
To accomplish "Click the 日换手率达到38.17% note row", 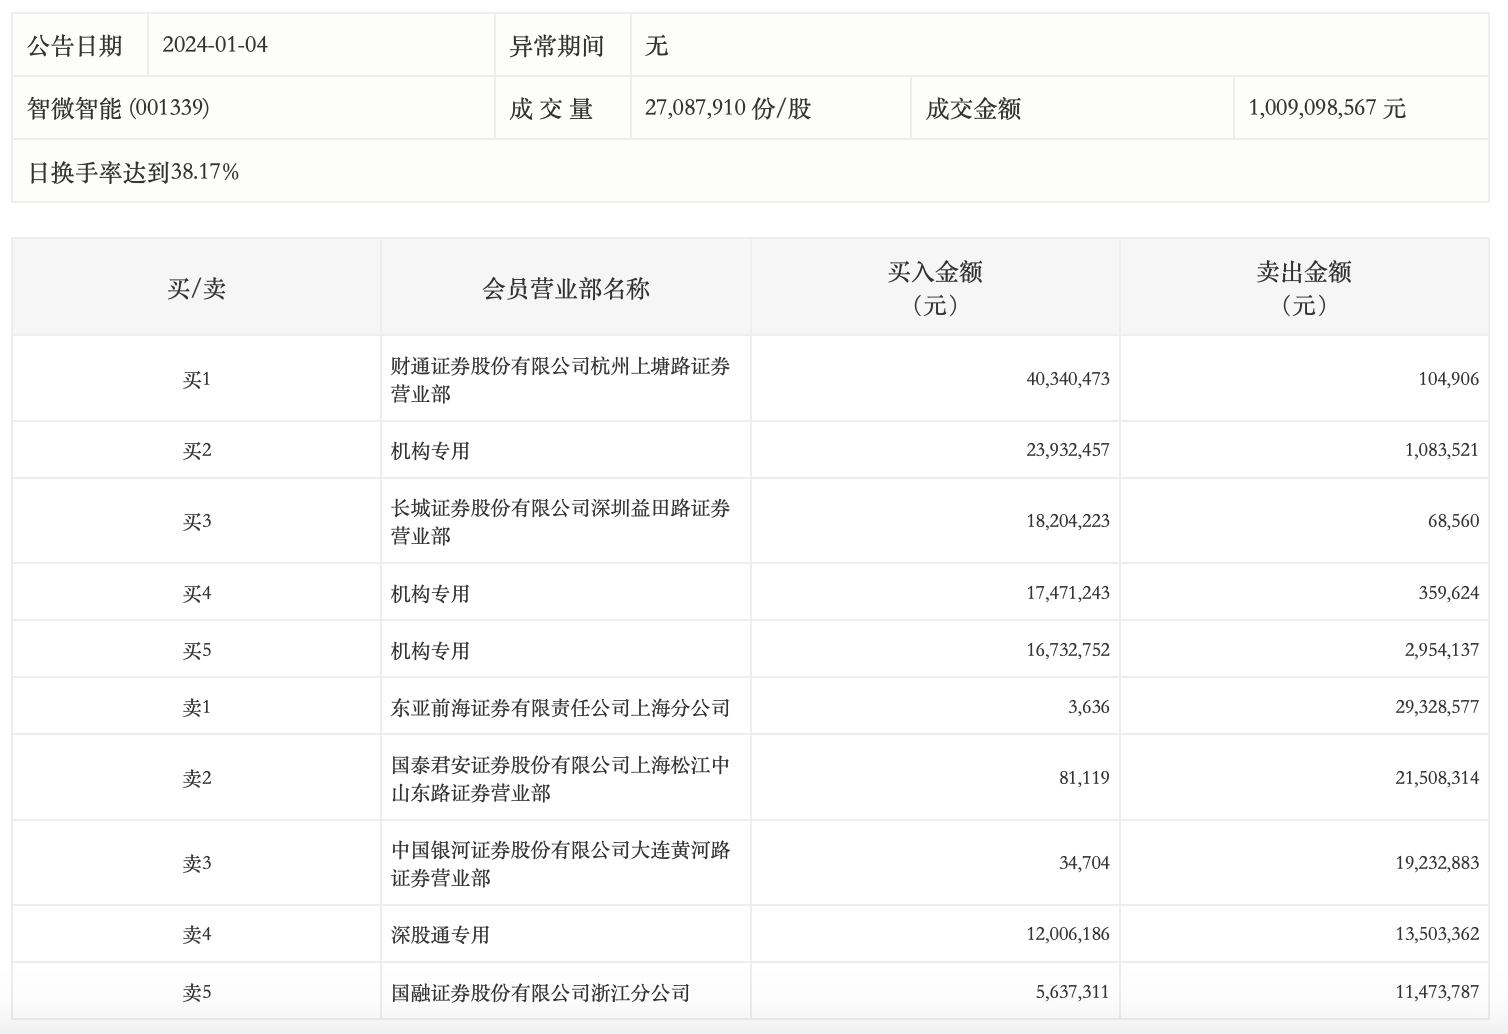I will (x=133, y=172).
